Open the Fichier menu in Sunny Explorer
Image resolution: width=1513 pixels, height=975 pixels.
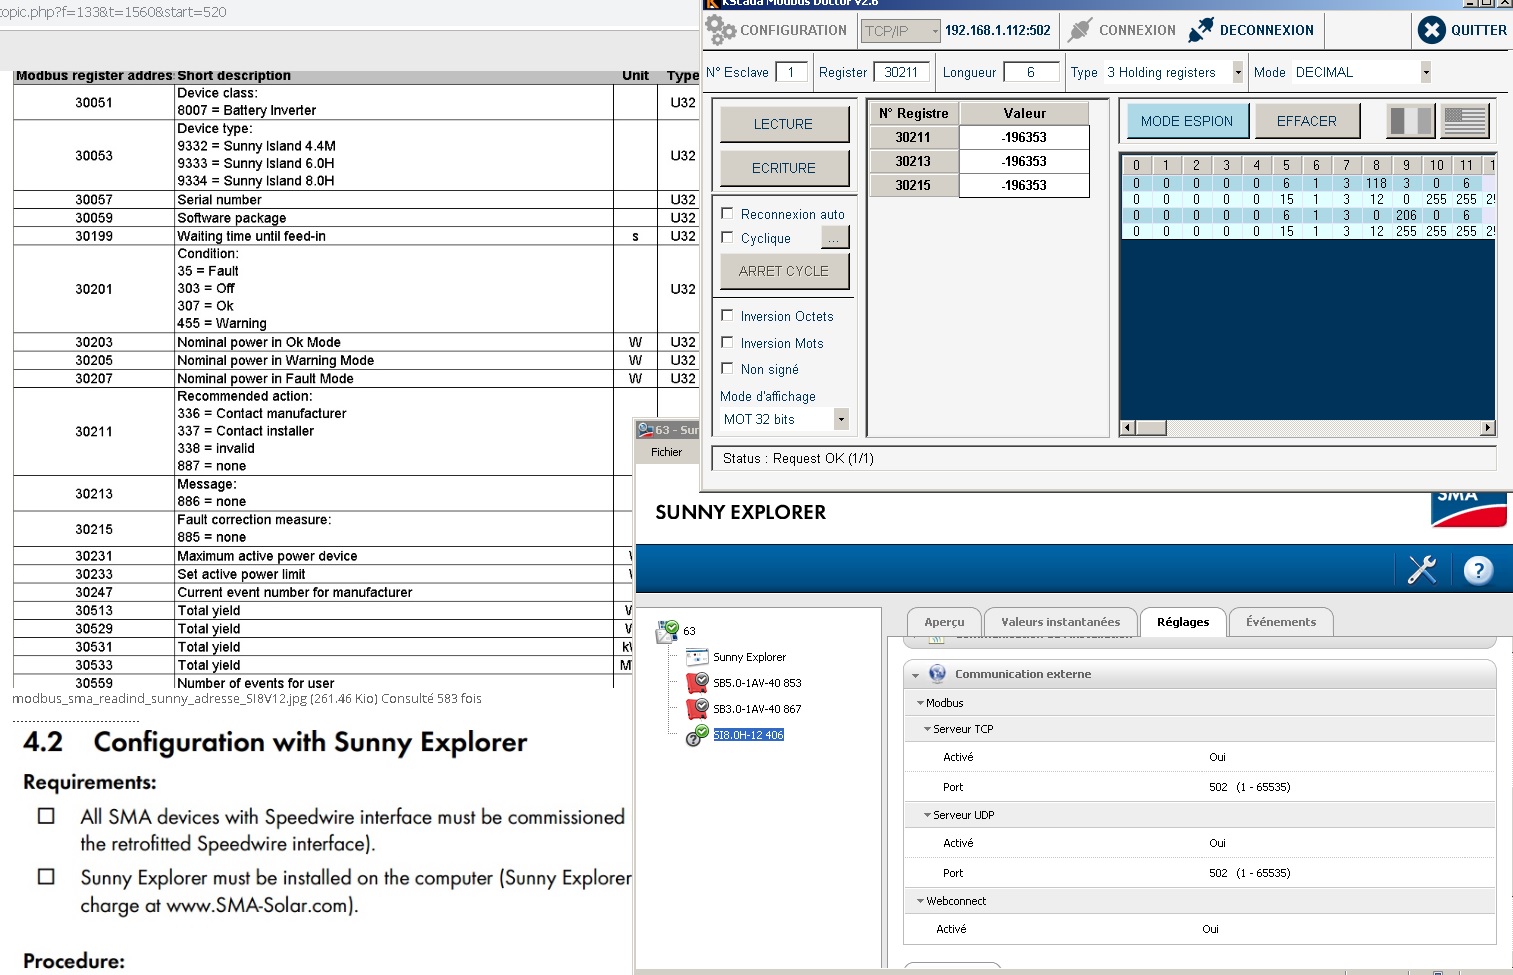[x=666, y=452]
